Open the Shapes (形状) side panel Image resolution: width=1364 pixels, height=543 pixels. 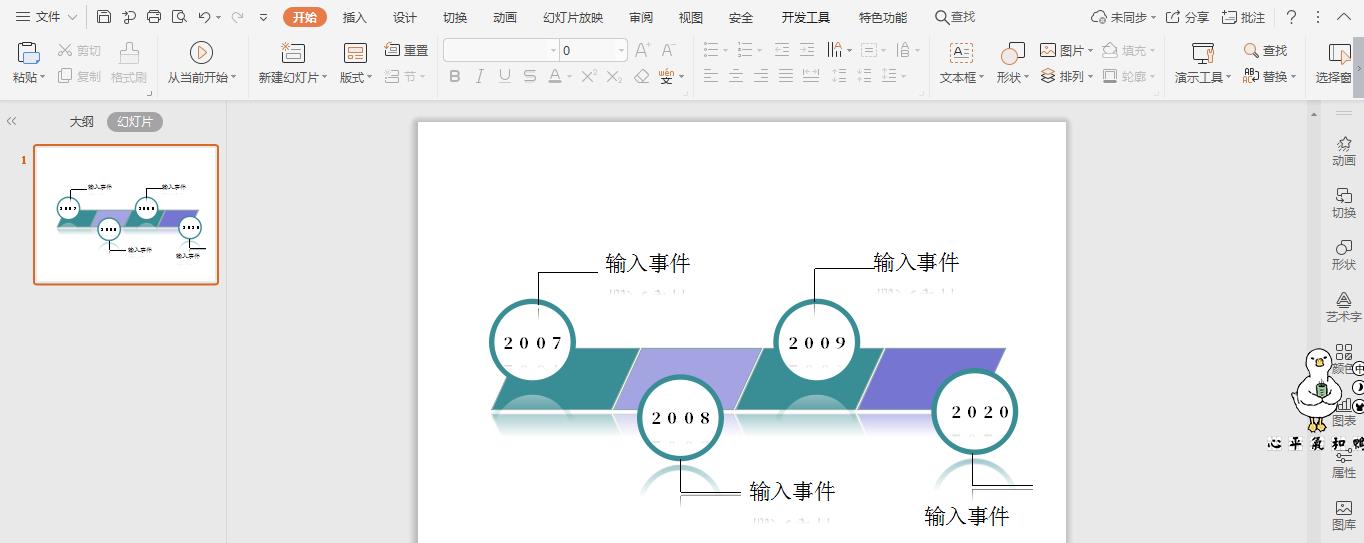pos(1344,255)
